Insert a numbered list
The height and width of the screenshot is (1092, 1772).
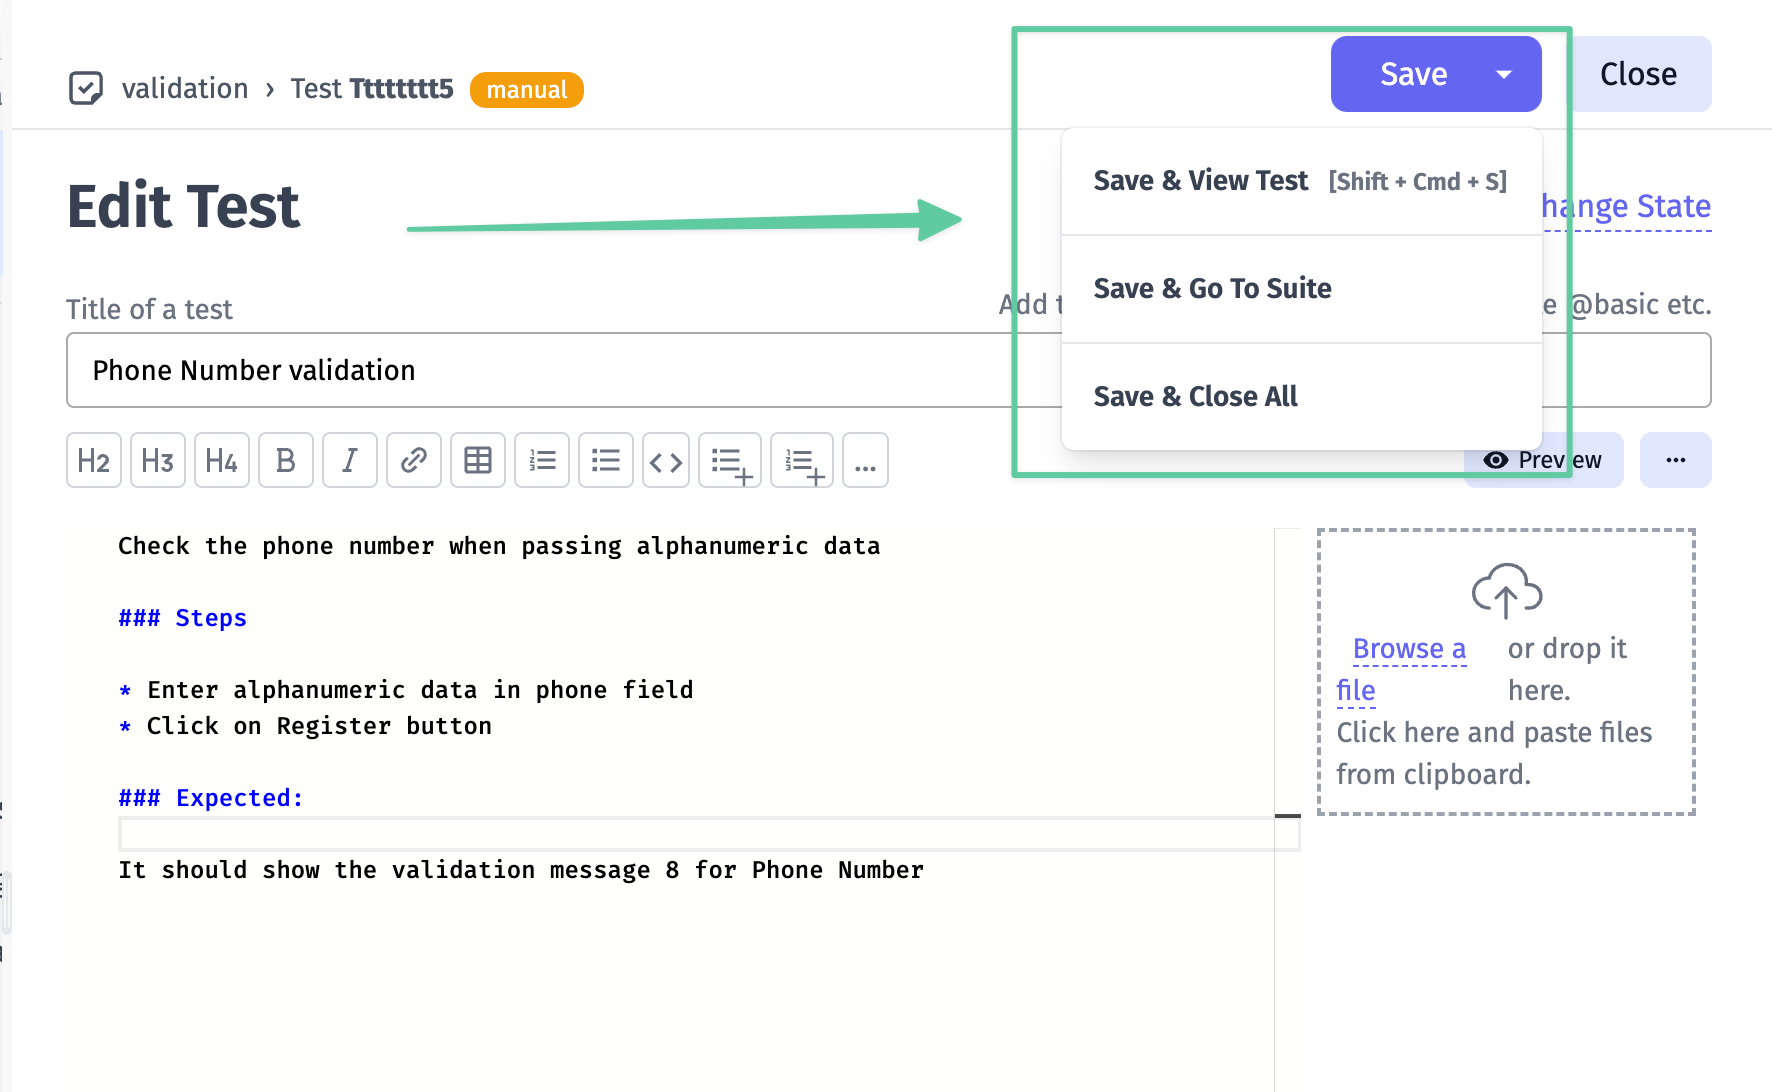point(542,460)
